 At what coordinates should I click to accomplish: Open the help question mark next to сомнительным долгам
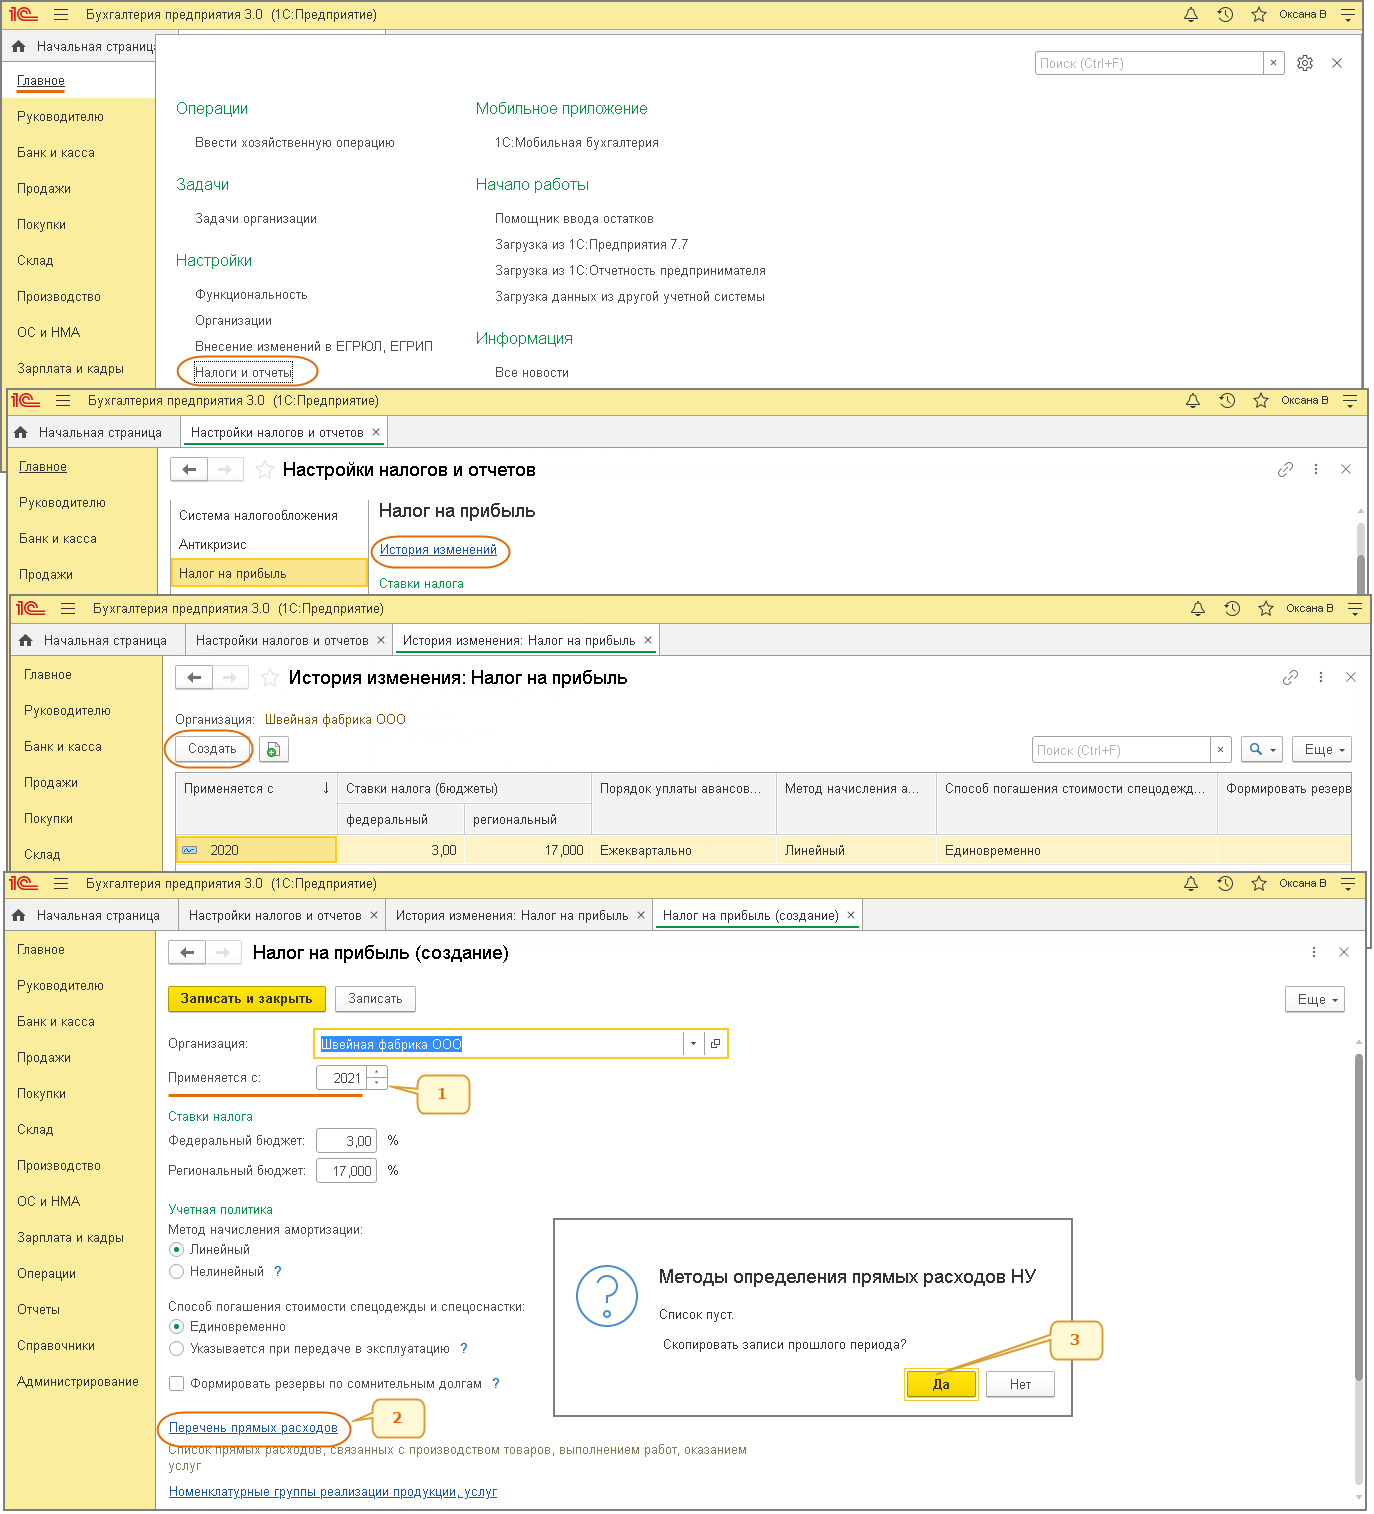pos(496,1383)
